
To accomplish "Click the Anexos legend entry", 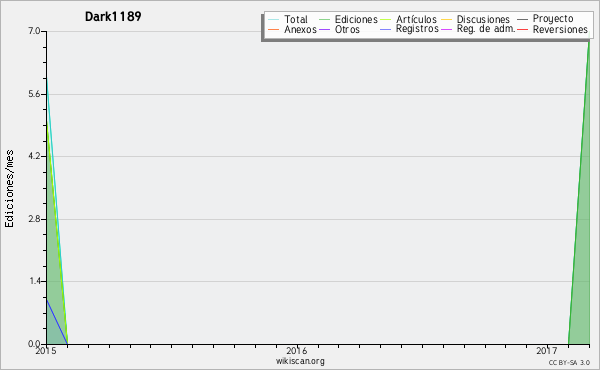I will (292, 29).
